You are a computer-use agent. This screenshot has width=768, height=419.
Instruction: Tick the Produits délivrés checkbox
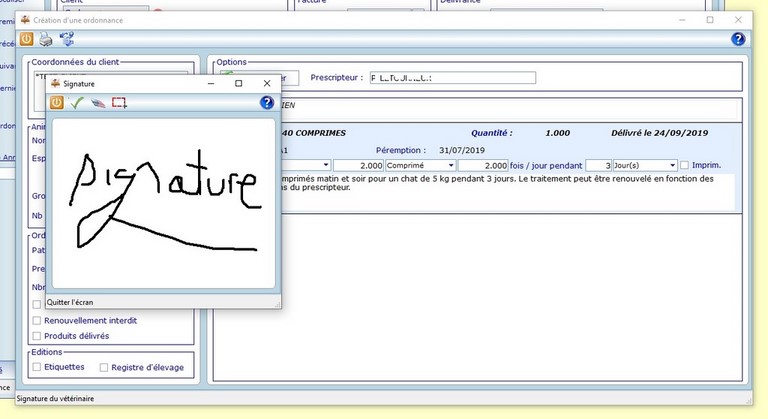pyautogui.click(x=38, y=336)
